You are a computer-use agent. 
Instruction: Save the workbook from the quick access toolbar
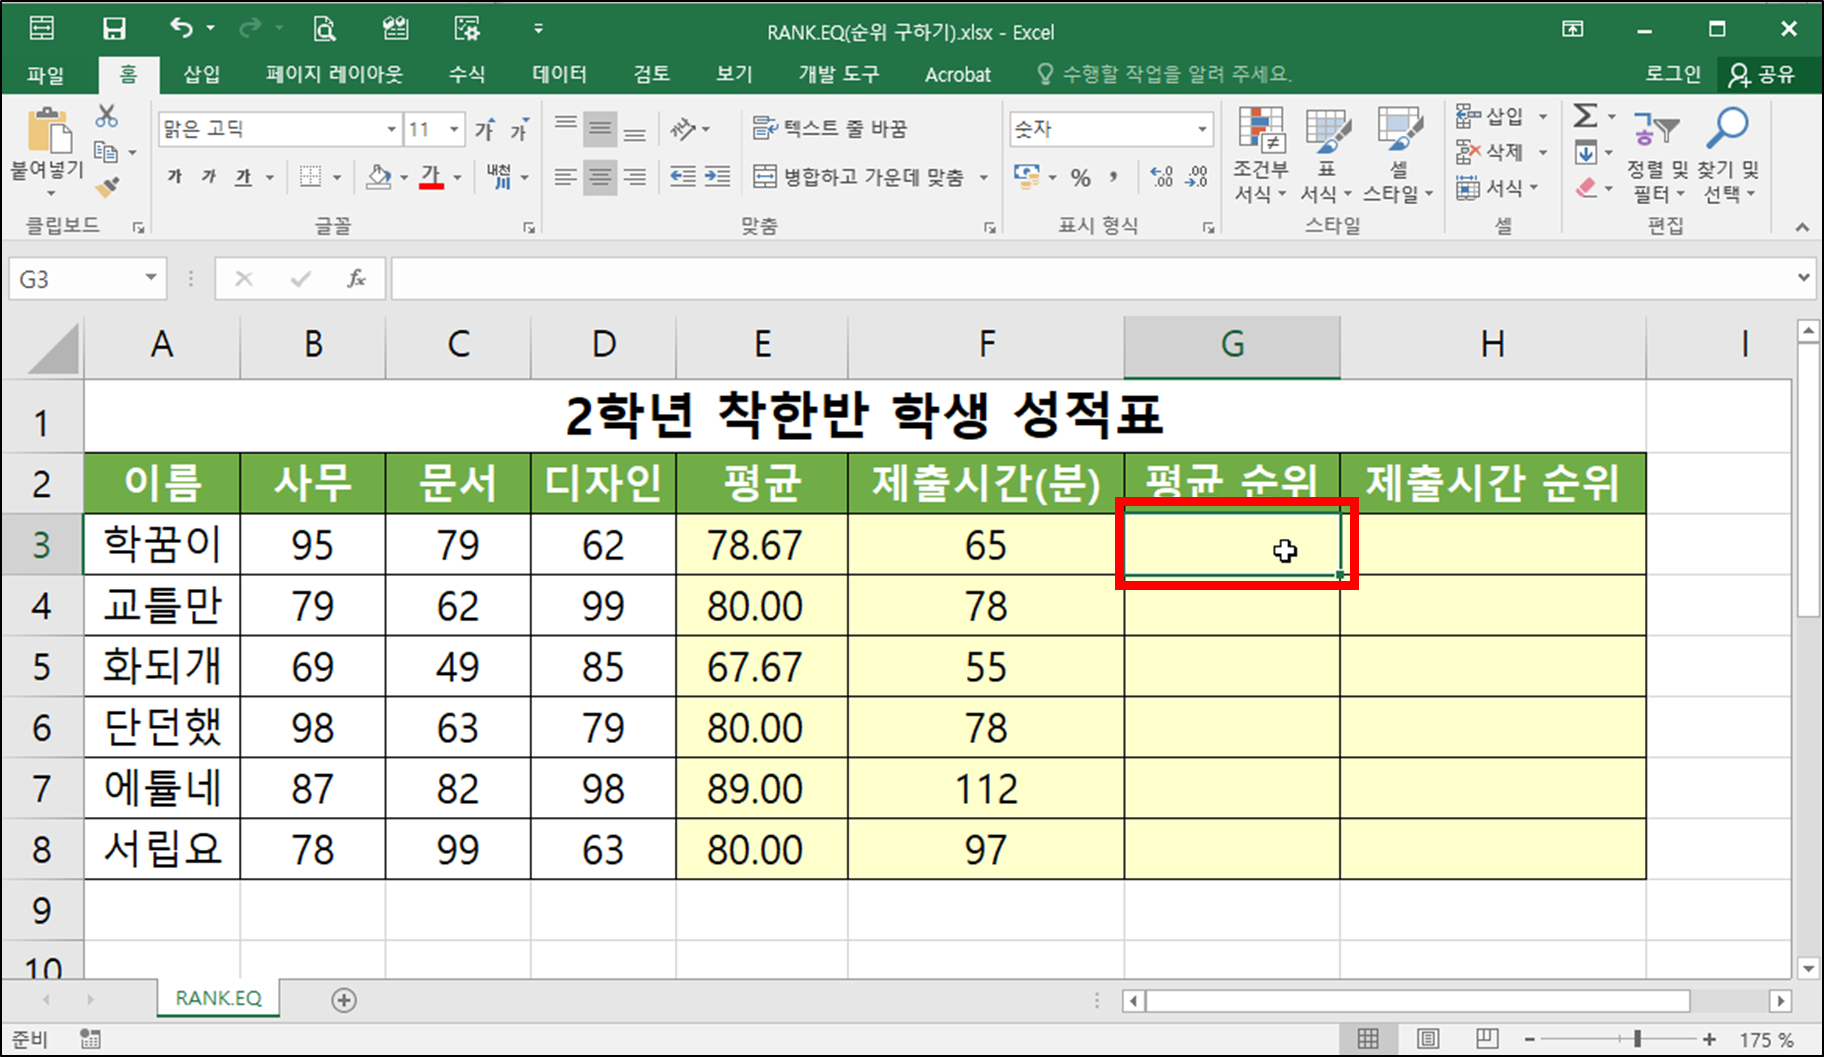[x=114, y=29]
